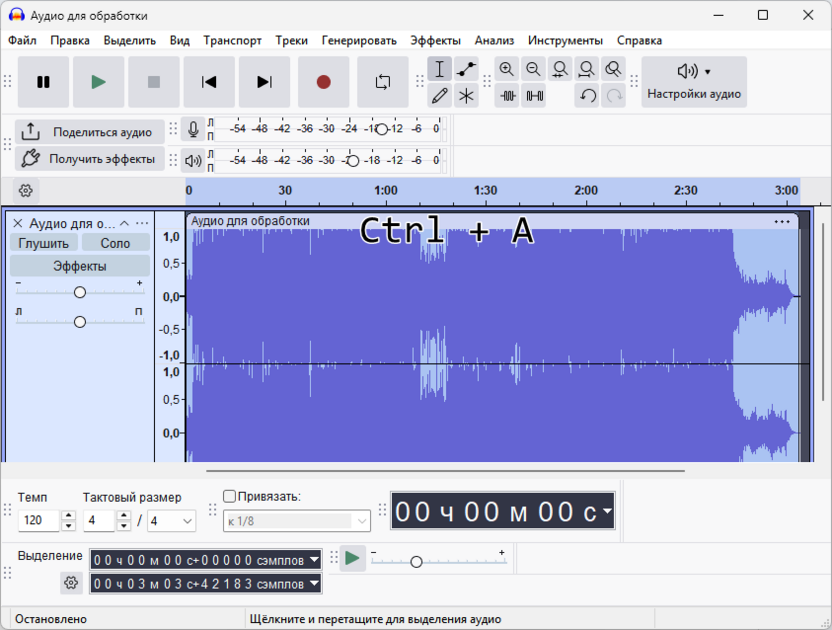Select the Envelope tool
Image resolution: width=832 pixels, height=630 pixels.
(466, 69)
